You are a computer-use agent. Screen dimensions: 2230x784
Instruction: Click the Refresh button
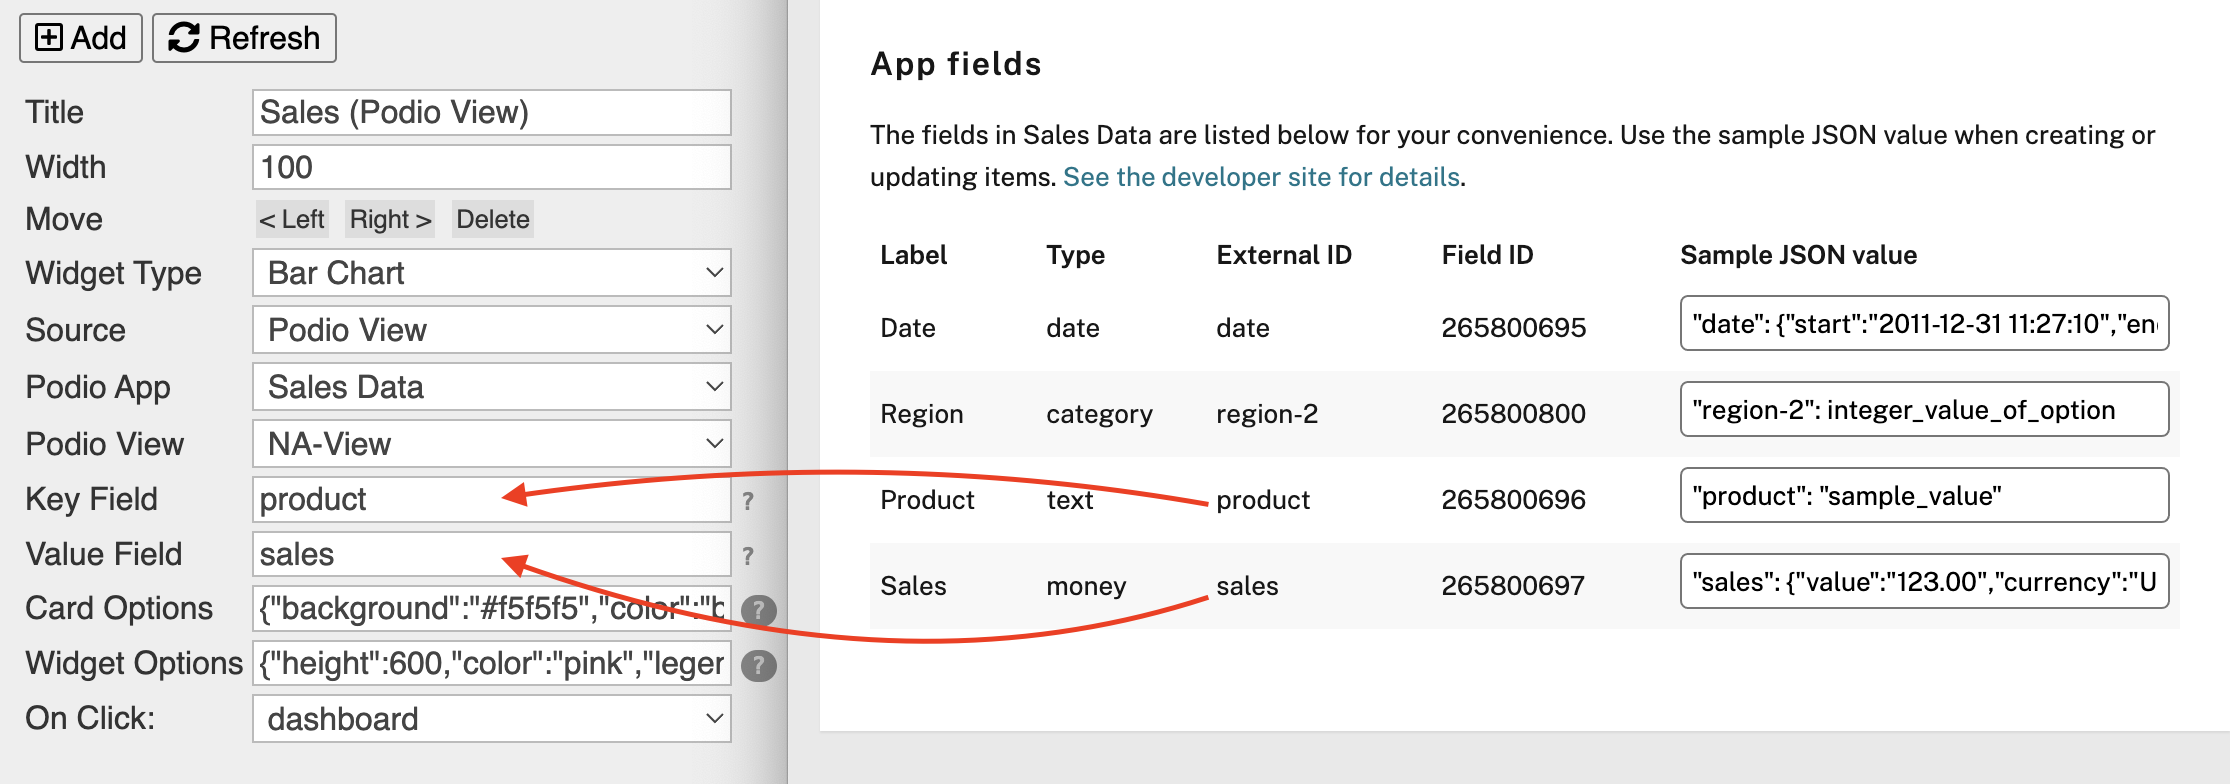[244, 38]
